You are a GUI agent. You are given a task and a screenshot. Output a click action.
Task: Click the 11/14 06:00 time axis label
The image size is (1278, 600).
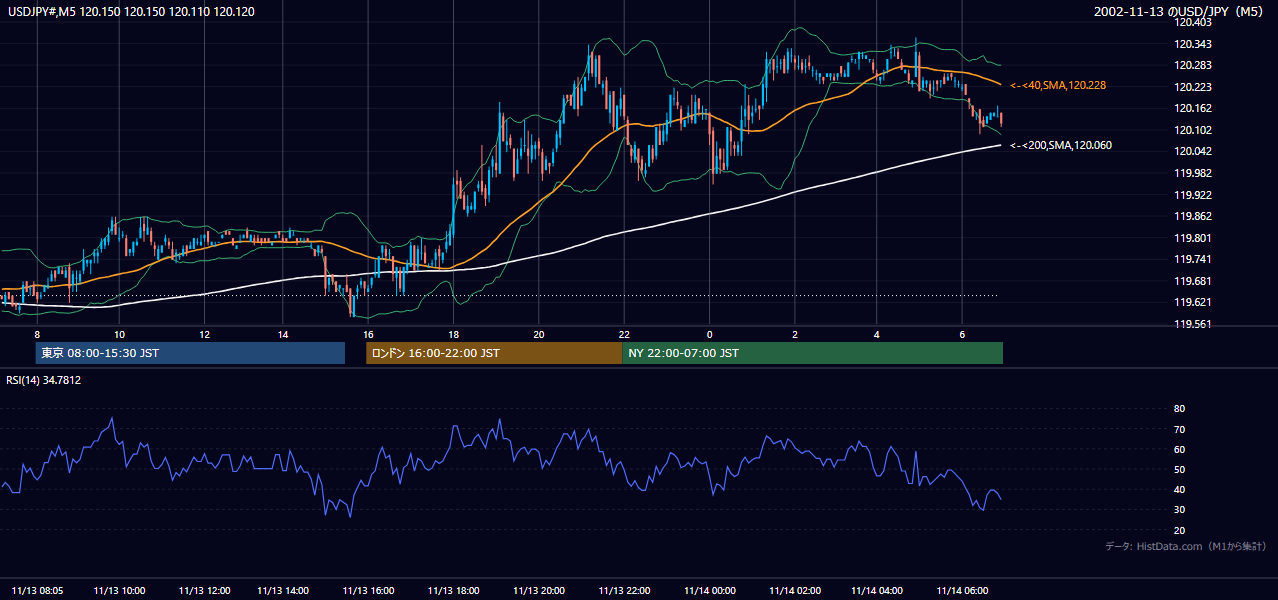pos(962,590)
